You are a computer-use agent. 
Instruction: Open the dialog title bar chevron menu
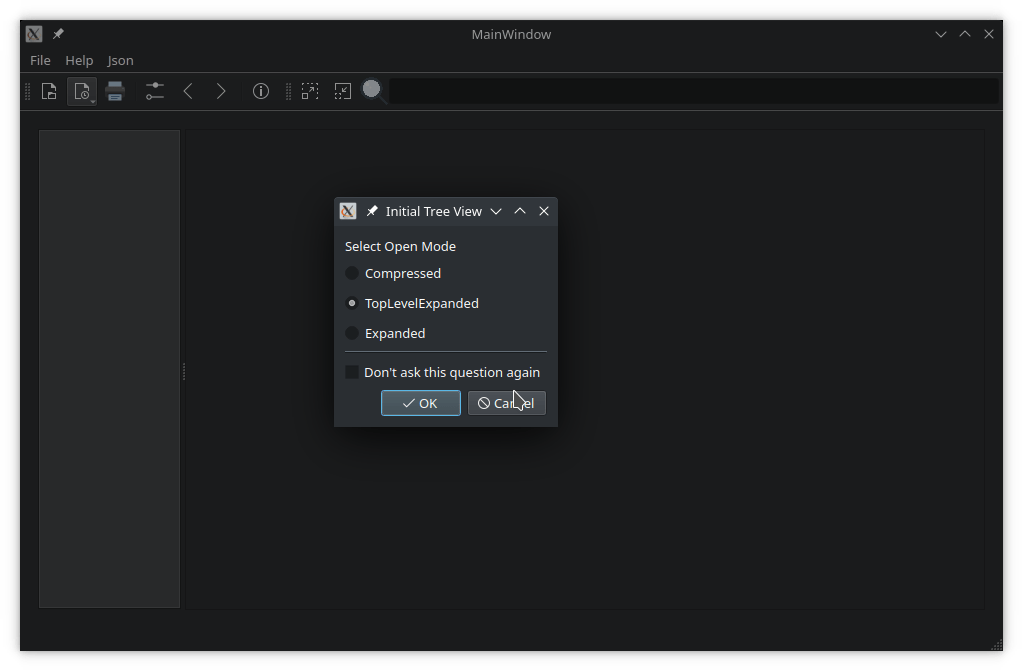point(496,211)
